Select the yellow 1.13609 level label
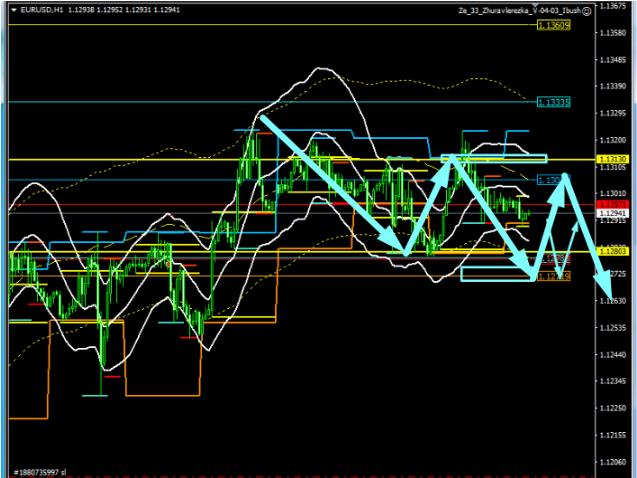The image size is (637, 478). coord(554,26)
